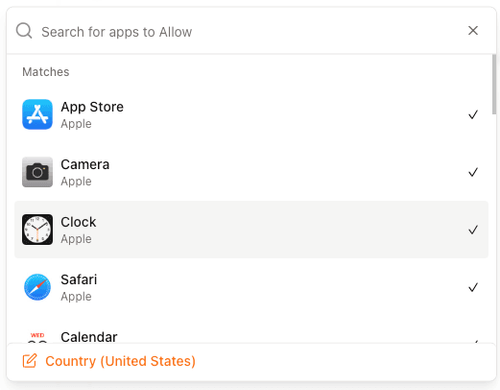
Task: Uncheck the App Store checkmark
Action: pyautogui.click(x=473, y=115)
